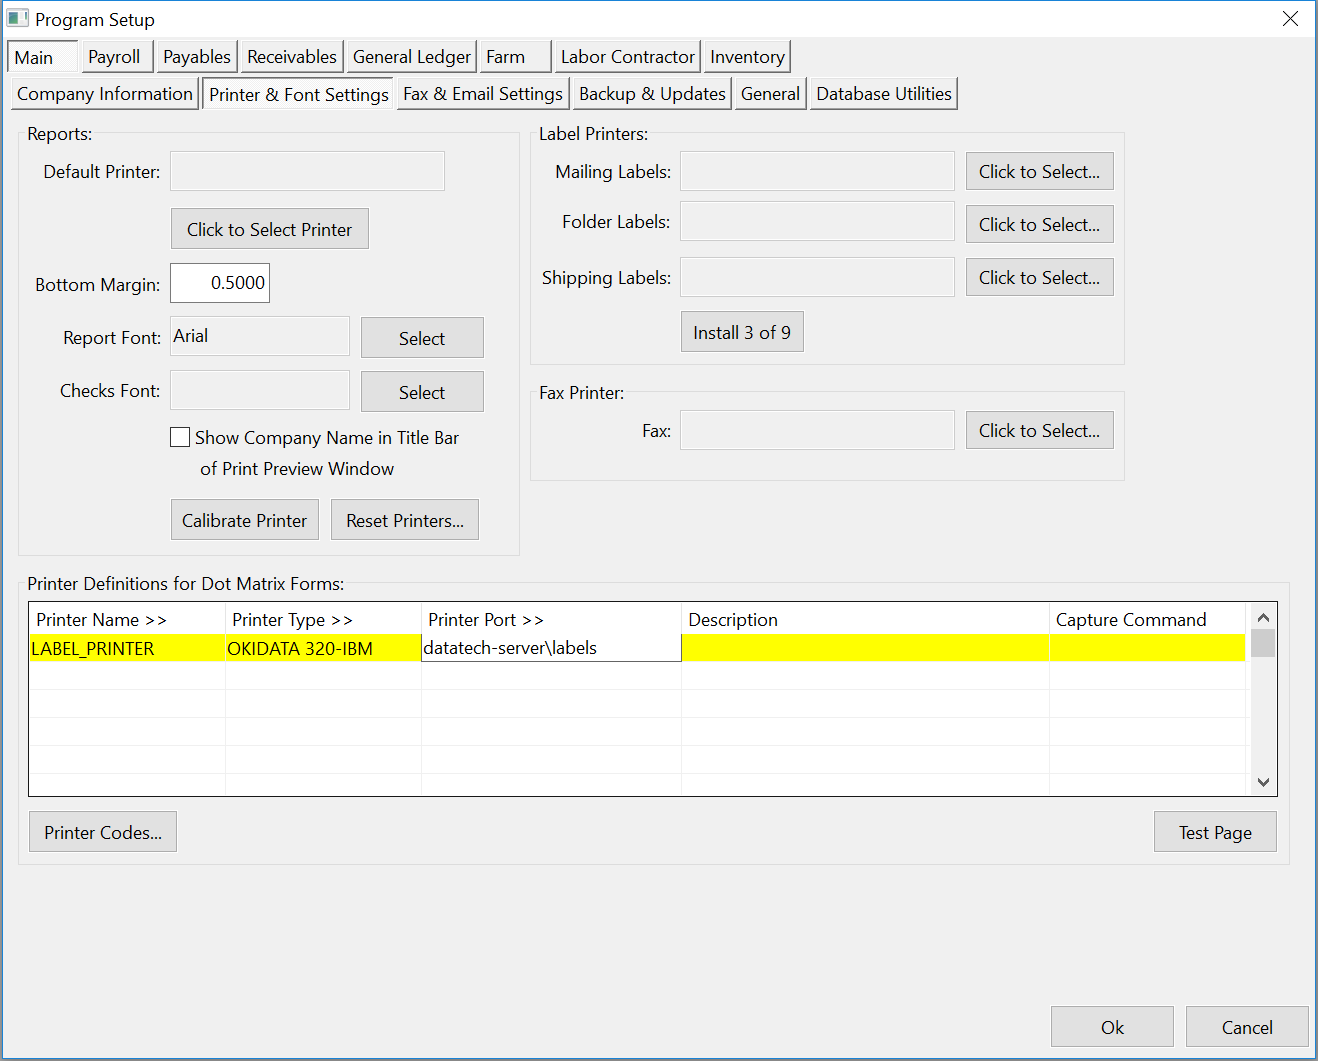Viewport: 1318px width, 1061px height.
Task: Go to the General Ledger tab
Action: click(x=411, y=57)
